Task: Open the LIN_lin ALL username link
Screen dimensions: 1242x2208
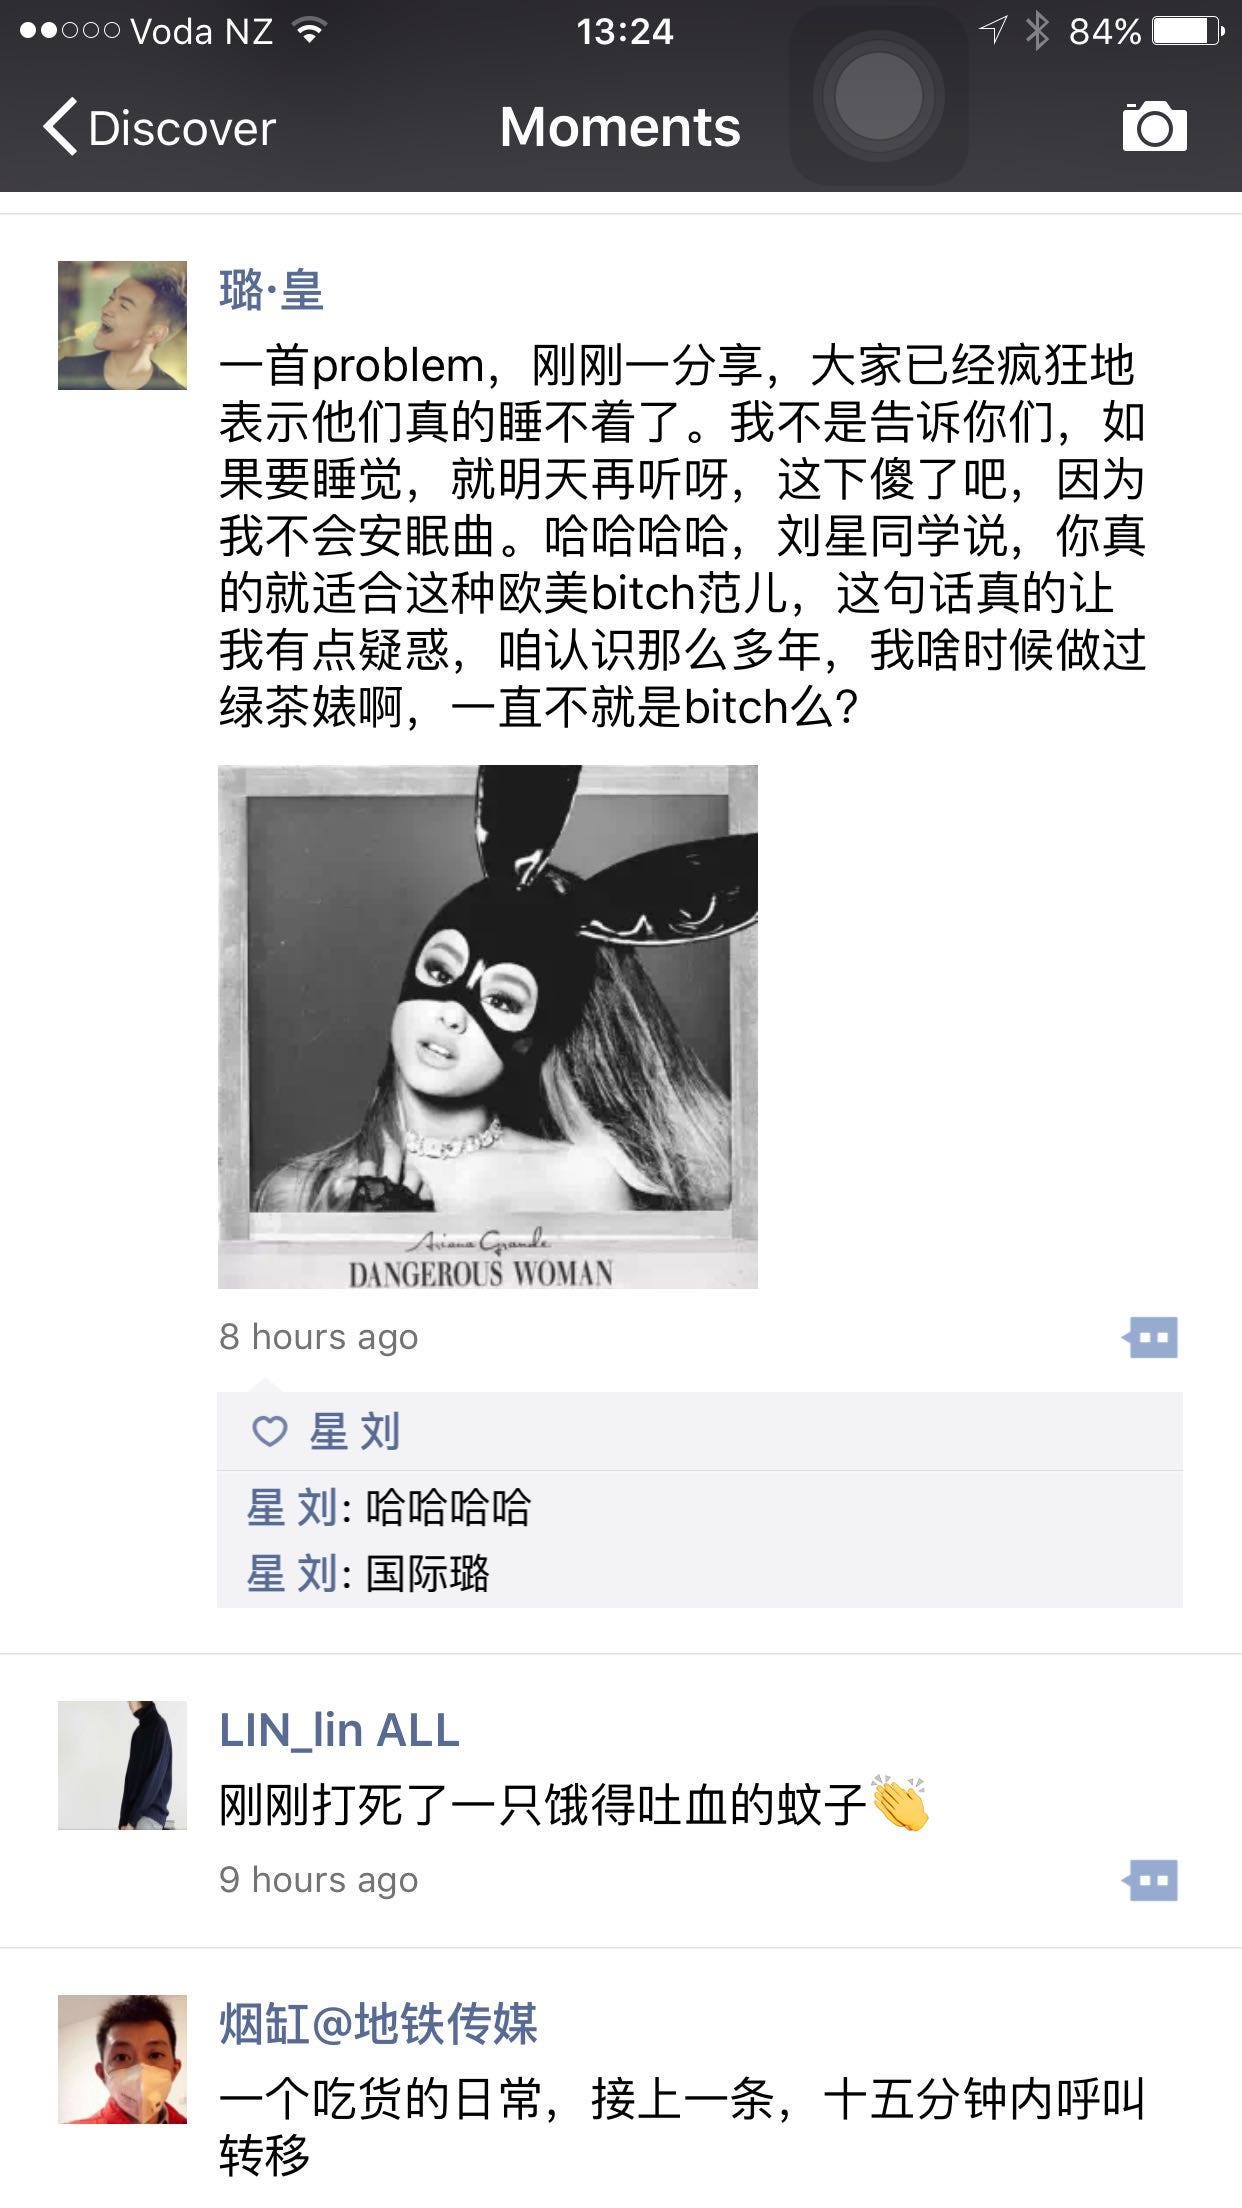Action: tap(339, 1730)
